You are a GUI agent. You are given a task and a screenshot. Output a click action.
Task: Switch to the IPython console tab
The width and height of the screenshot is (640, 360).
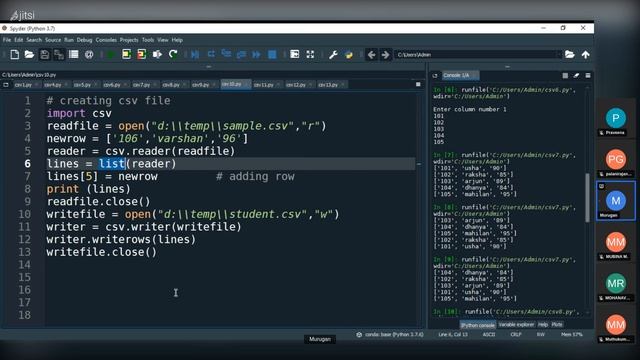point(478,325)
